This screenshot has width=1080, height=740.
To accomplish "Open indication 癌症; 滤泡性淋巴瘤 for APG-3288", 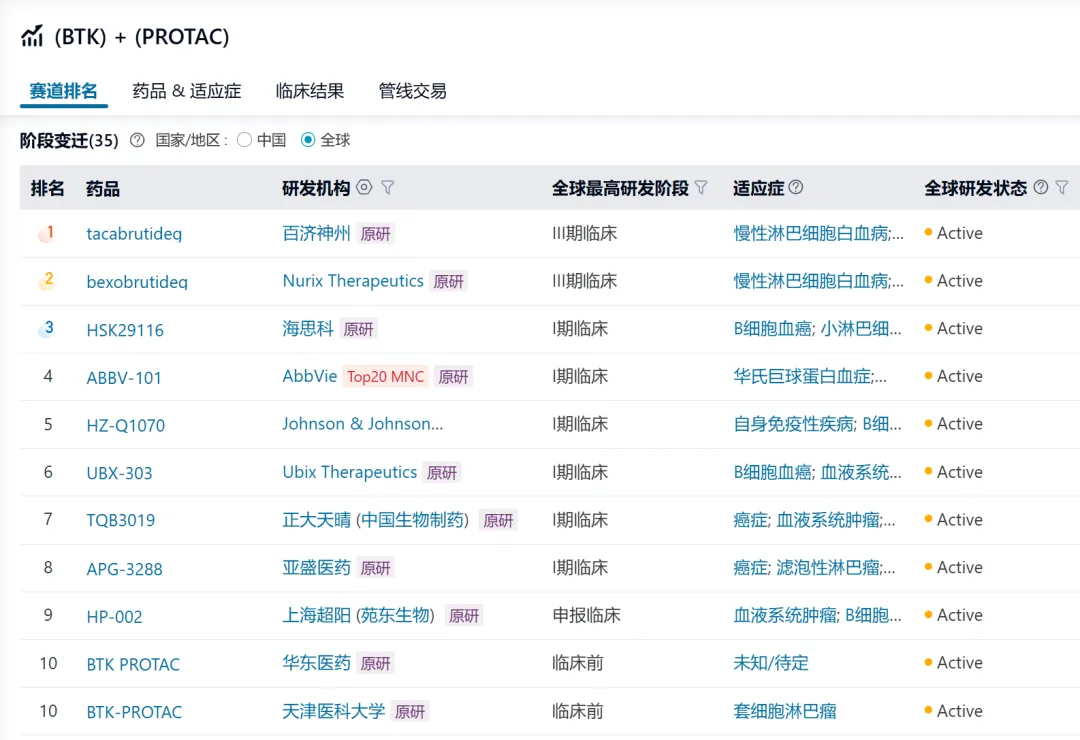I will point(815,567).
